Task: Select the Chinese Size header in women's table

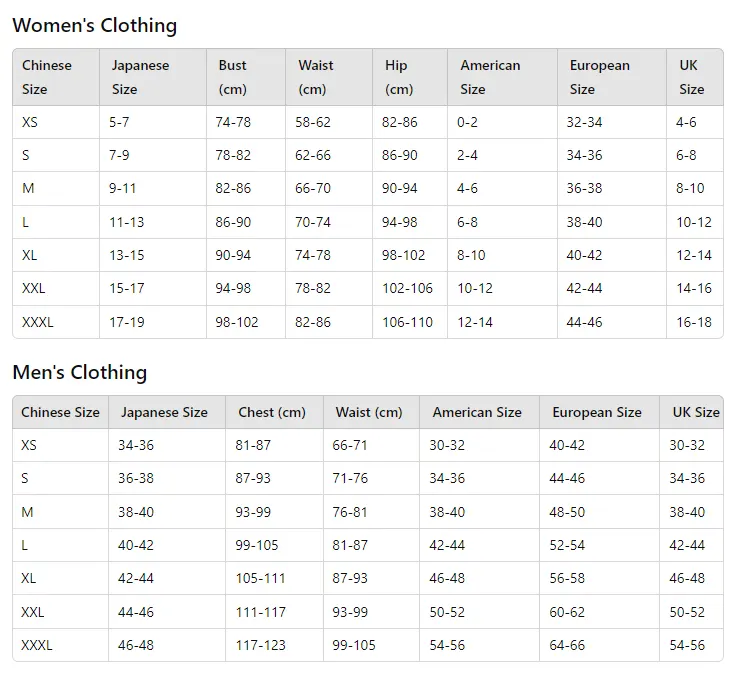Action: [x=56, y=77]
